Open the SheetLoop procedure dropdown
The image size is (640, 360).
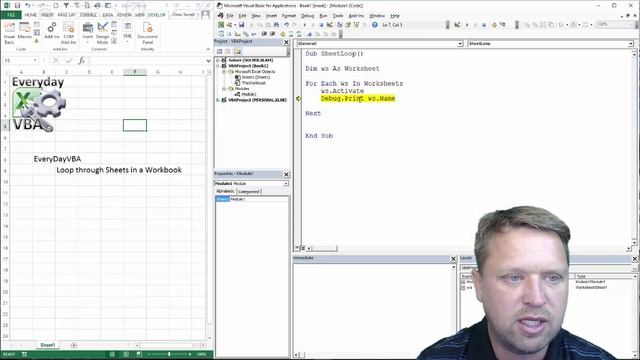pyautogui.click(x=631, y=44)
